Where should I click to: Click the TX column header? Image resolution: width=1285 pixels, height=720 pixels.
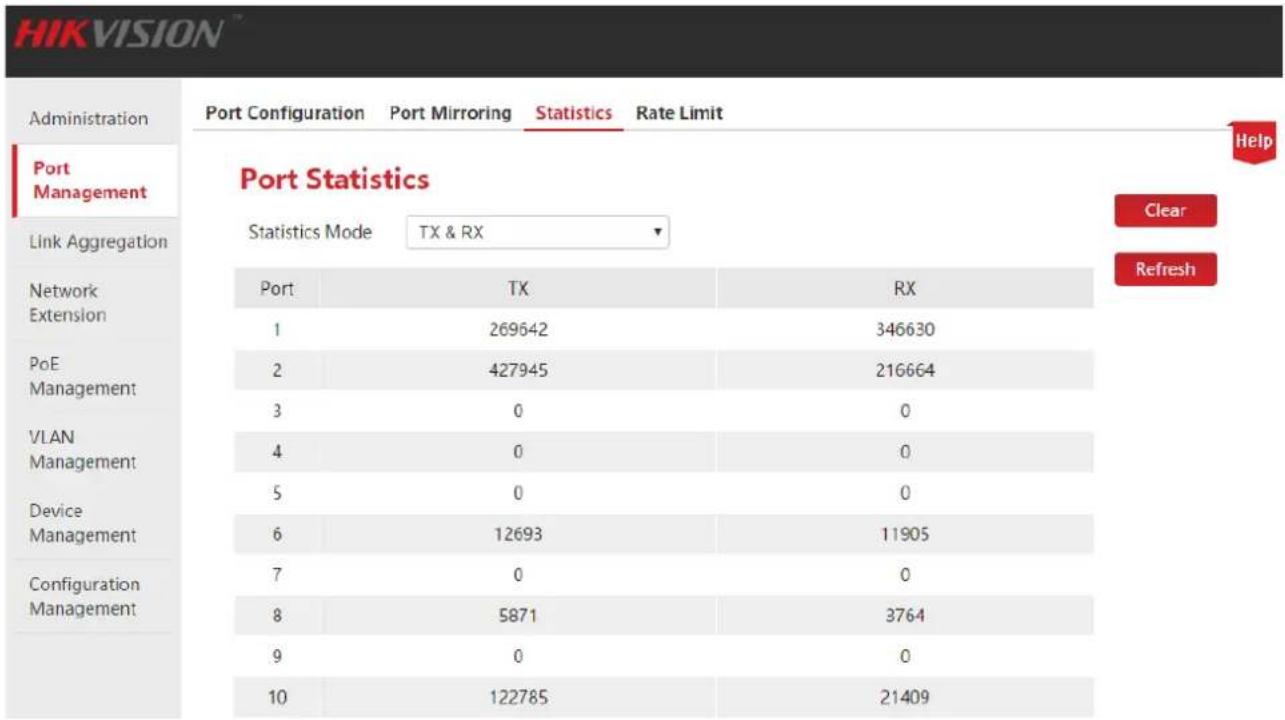(518, 289)
